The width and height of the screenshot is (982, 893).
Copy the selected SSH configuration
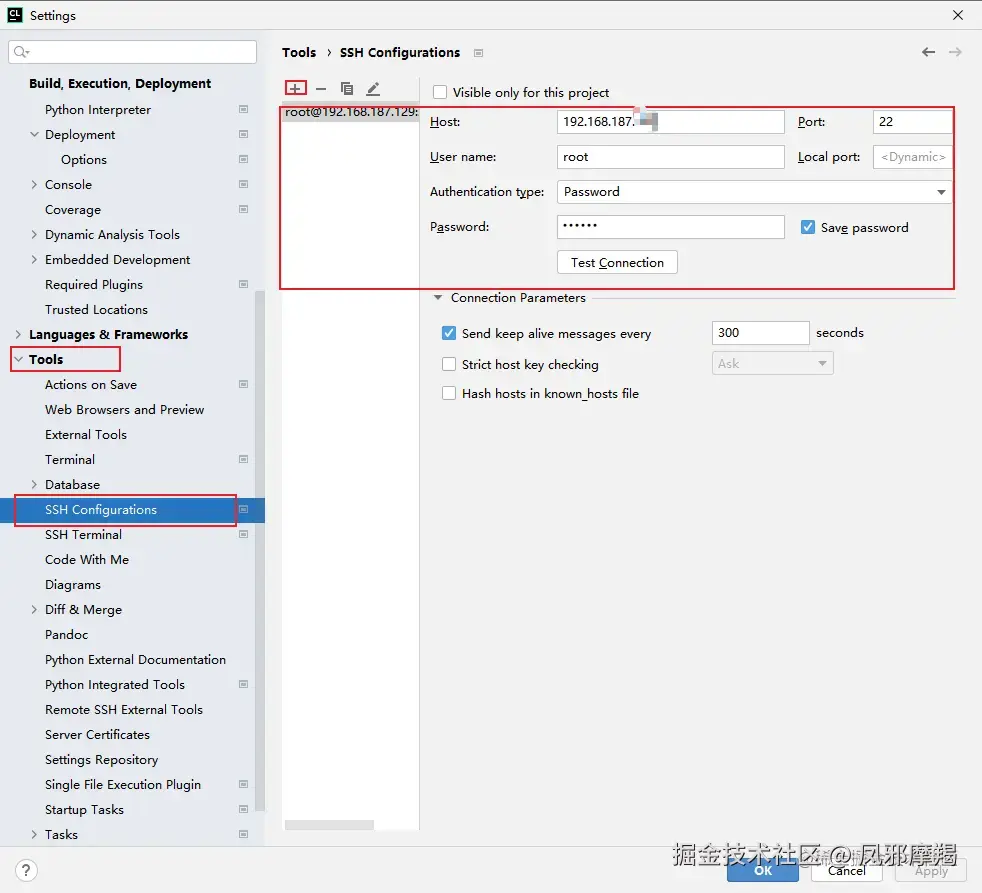pos(346,88)
